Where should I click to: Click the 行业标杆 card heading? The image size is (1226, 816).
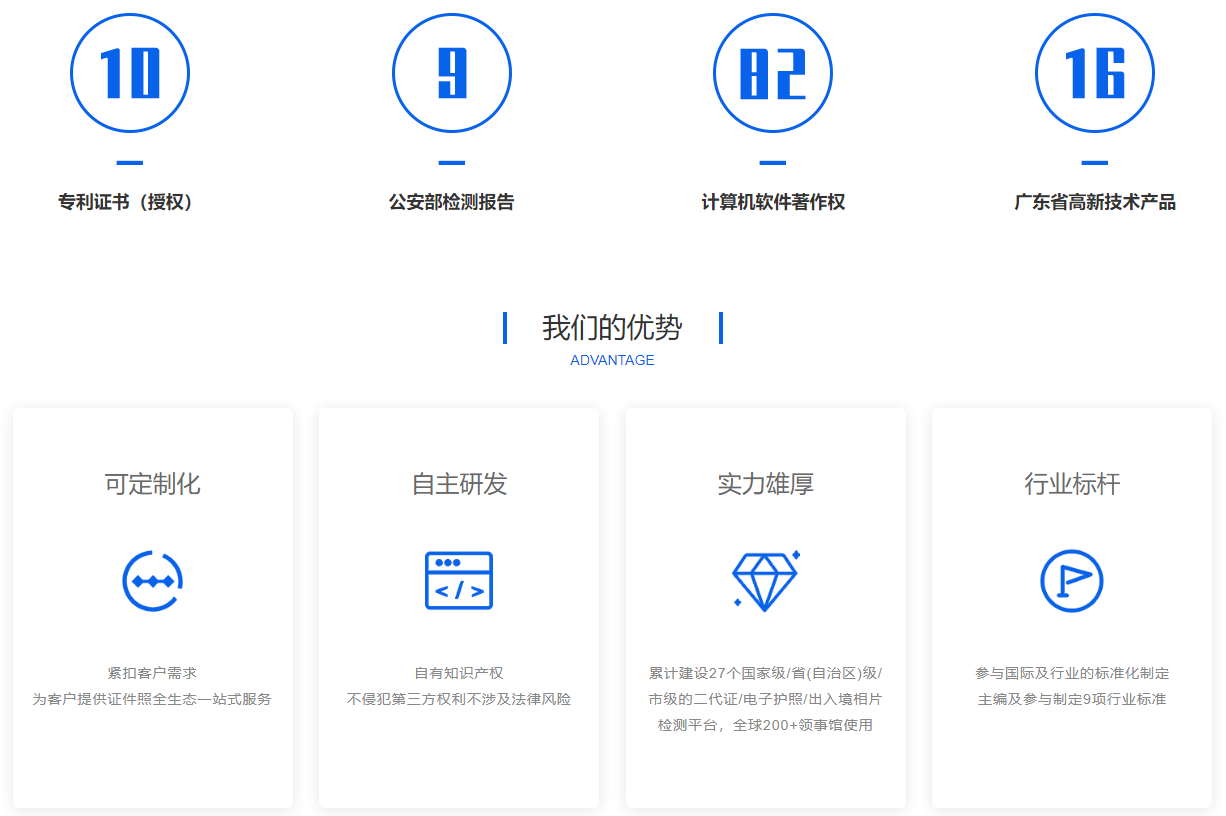[1071, 484]
